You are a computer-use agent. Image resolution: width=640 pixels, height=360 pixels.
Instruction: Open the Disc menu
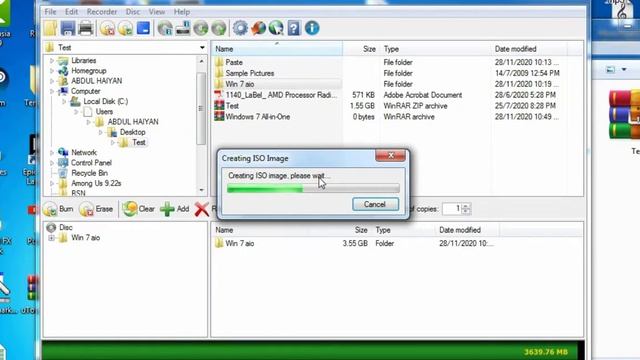(x=133, y=12)
